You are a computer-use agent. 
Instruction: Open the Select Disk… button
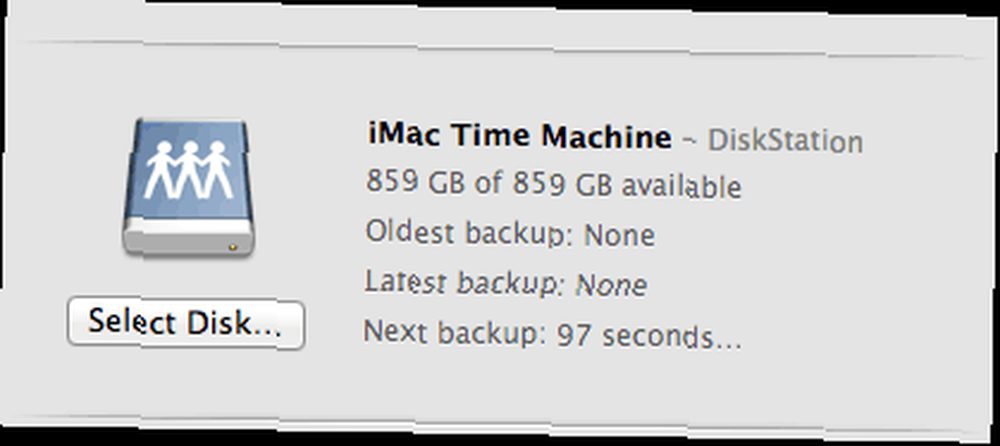tap(186, 323)
